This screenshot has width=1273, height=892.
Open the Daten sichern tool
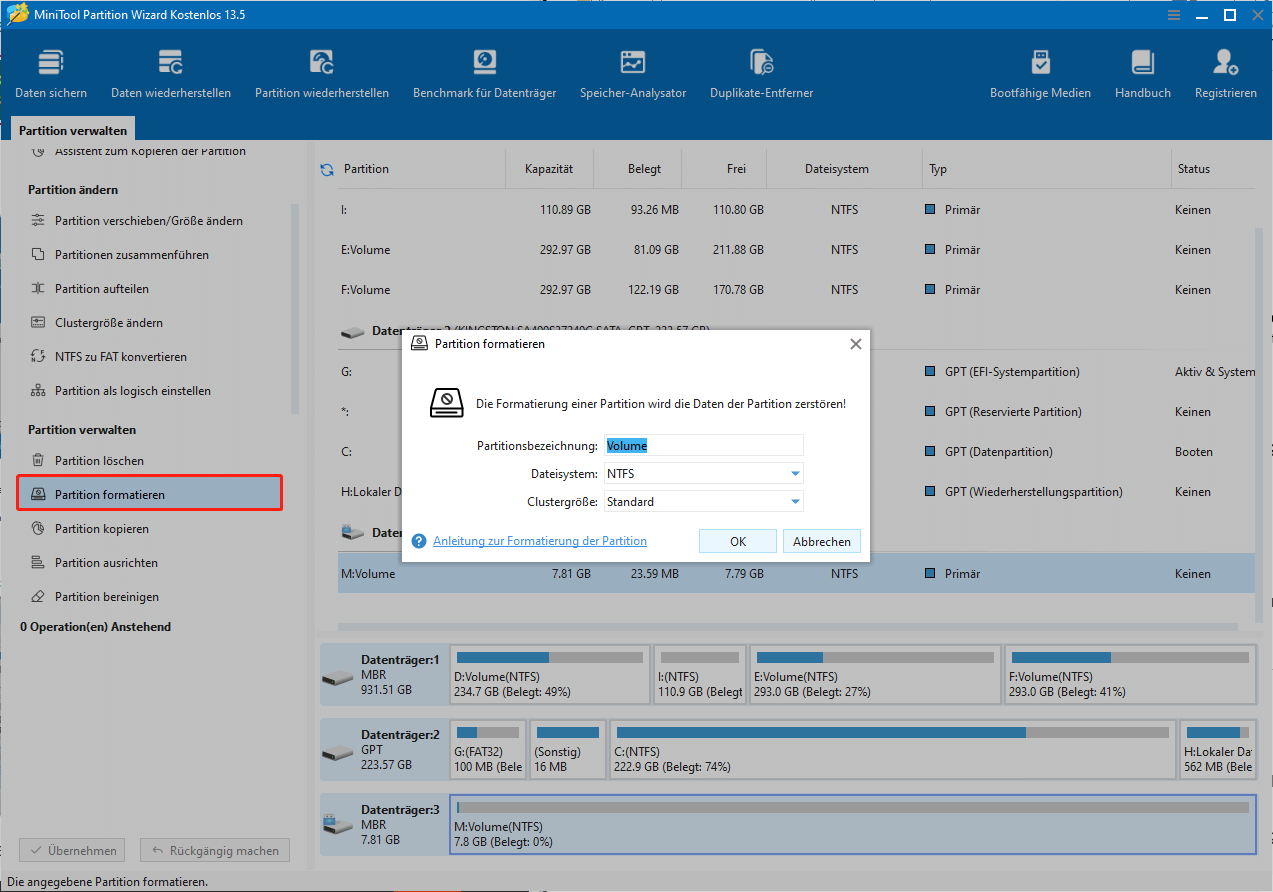click(50, 72)
